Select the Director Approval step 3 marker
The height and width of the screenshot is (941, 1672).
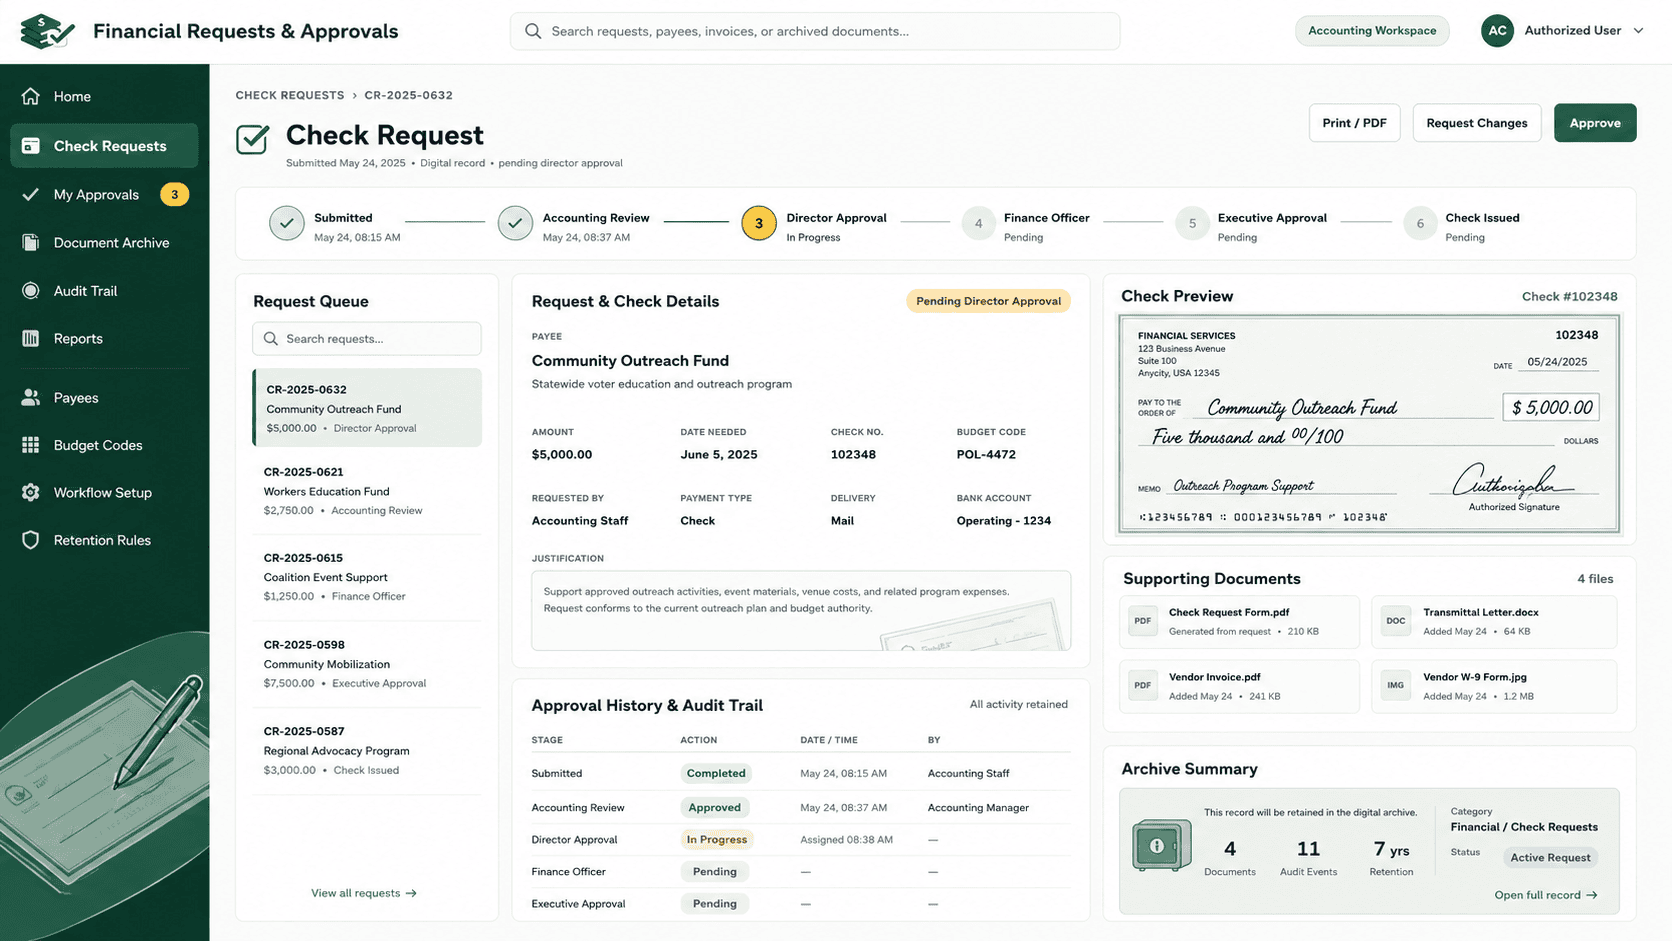pyautogui.click(x=759, y=223)
